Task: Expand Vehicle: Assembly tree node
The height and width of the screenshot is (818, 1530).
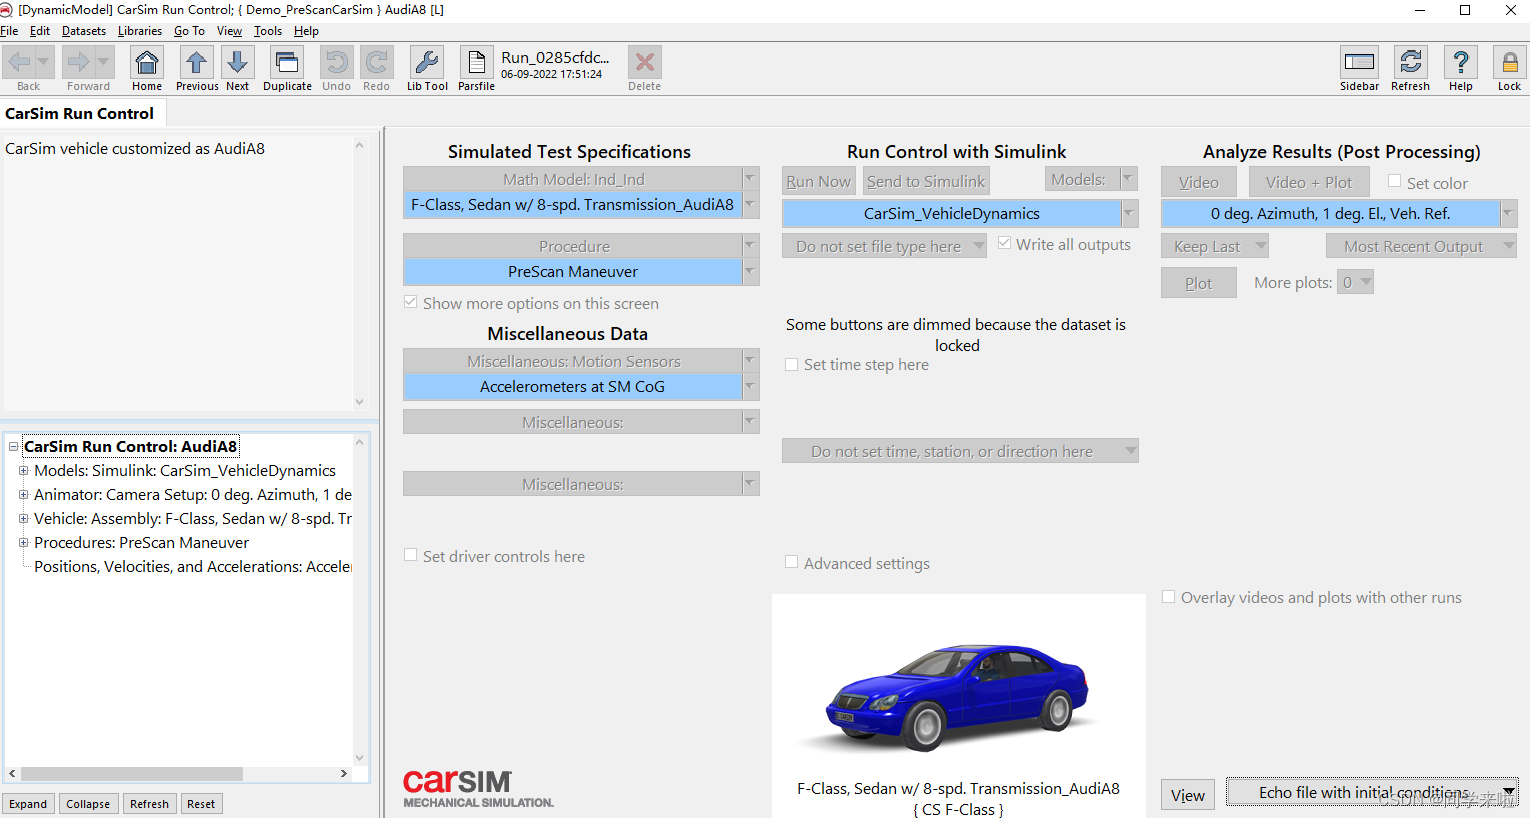Action: click(x=23, y=518)
